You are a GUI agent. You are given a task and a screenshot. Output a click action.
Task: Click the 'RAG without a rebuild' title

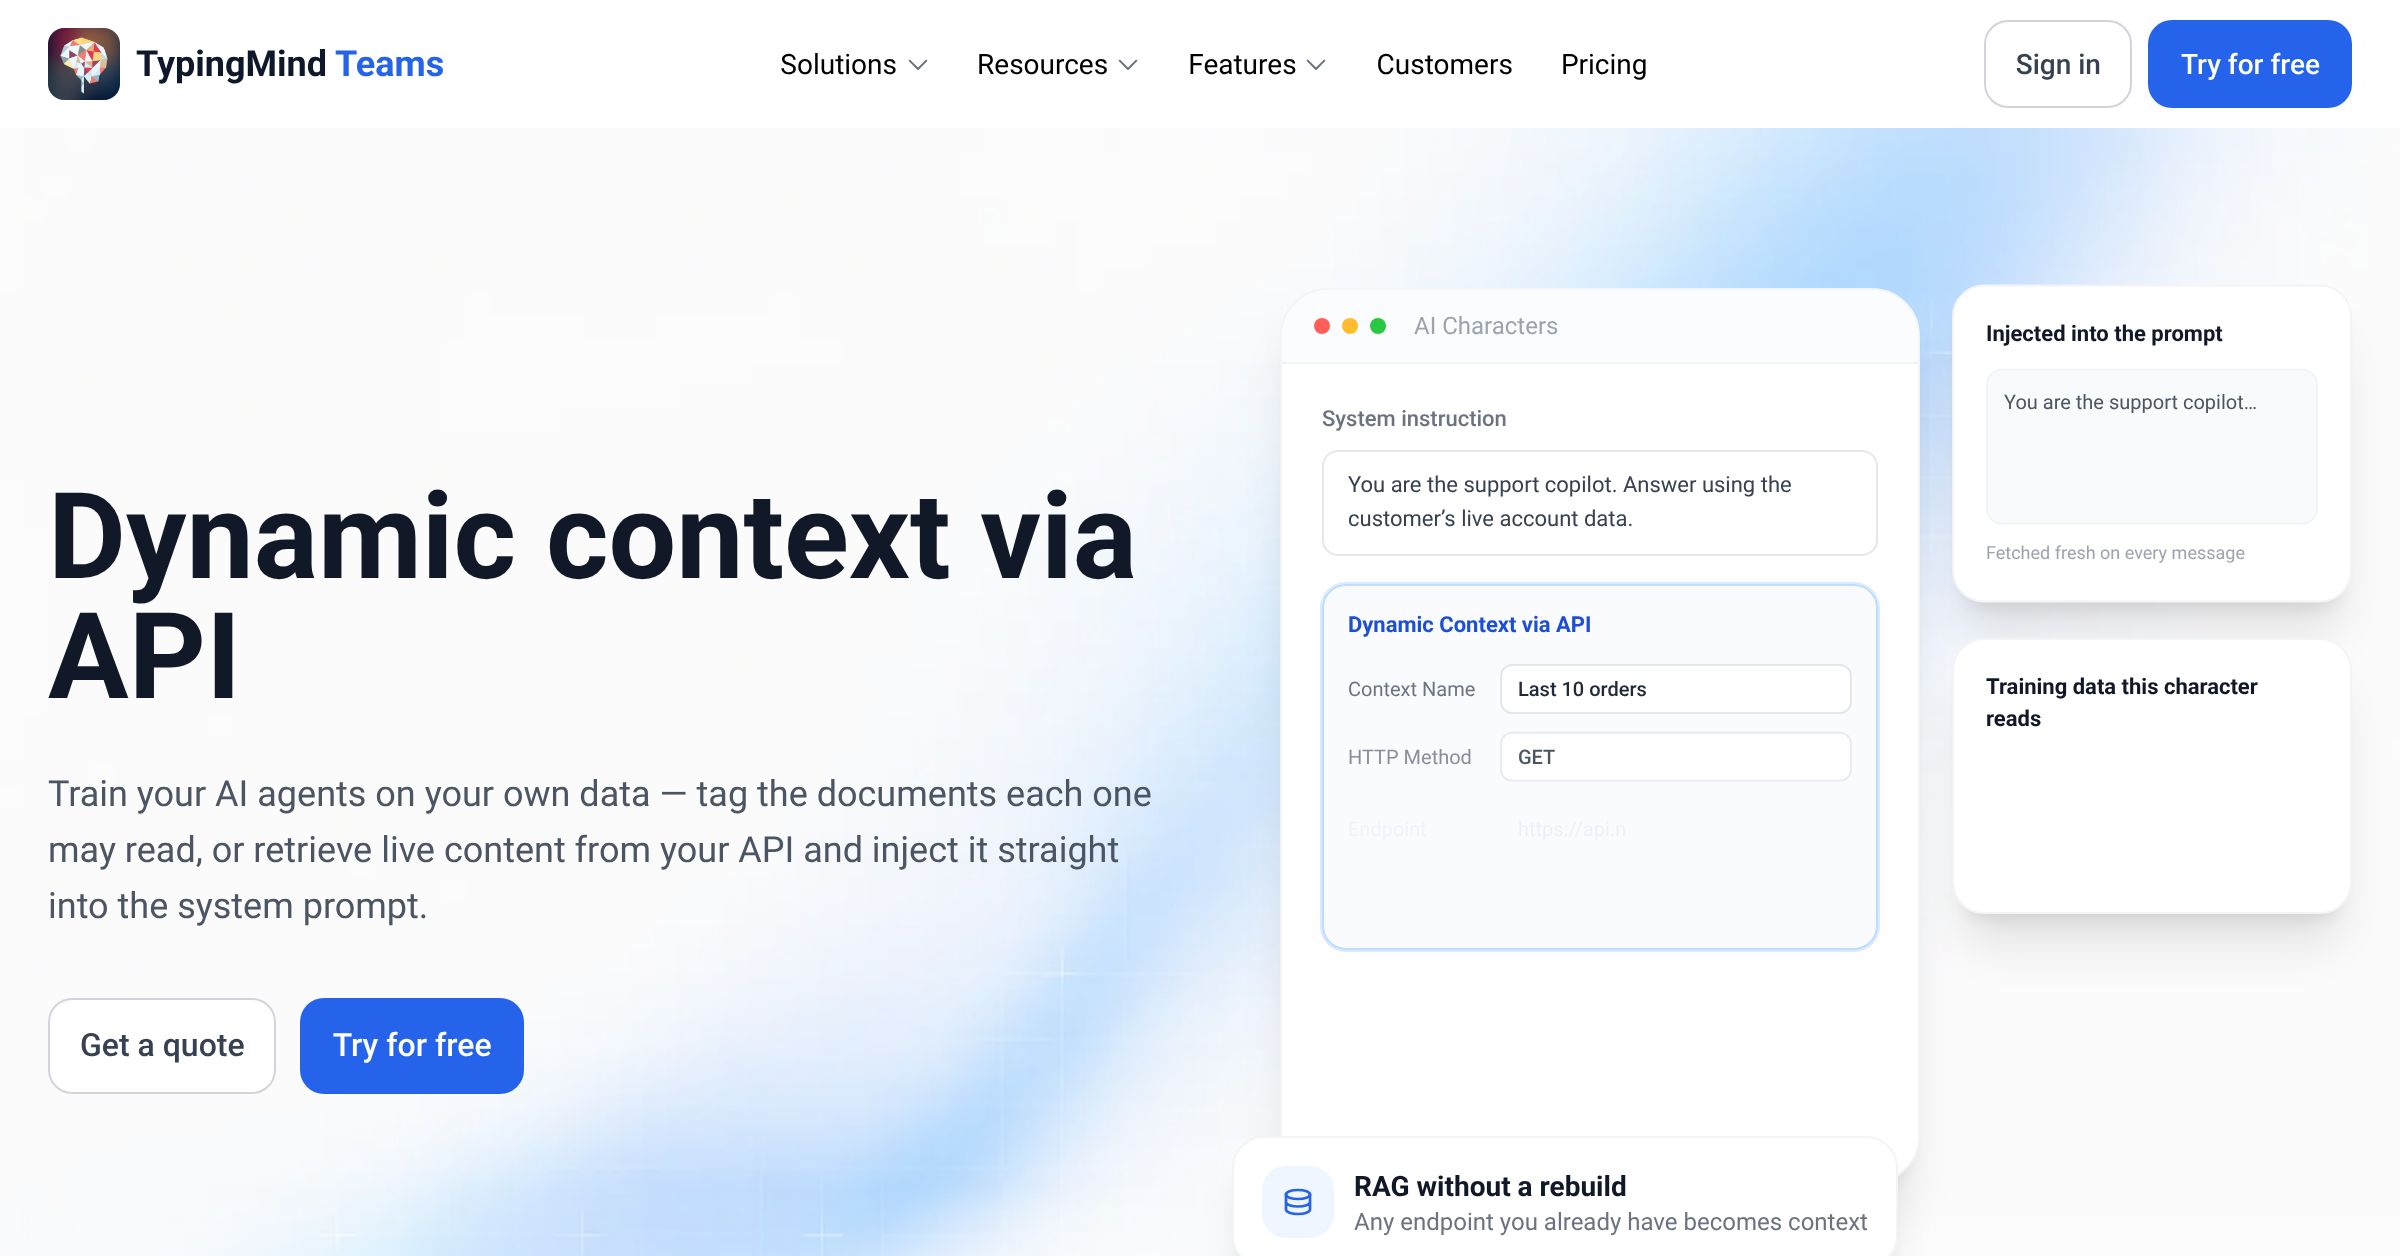[1490, 1186]
